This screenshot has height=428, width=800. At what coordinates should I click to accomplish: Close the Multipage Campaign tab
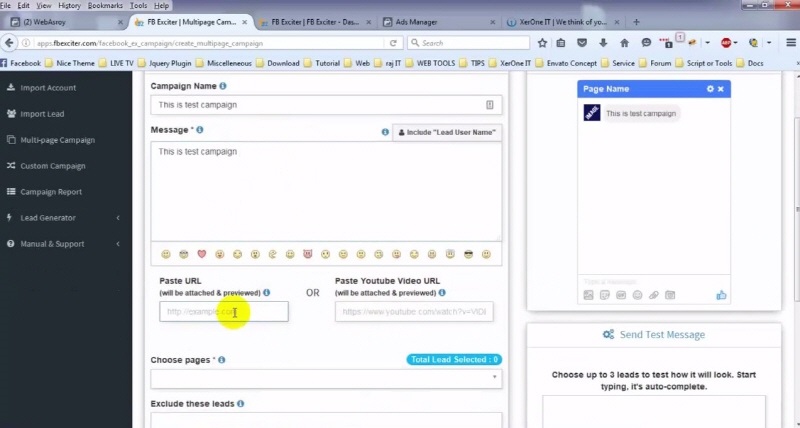tap(245, 22)
